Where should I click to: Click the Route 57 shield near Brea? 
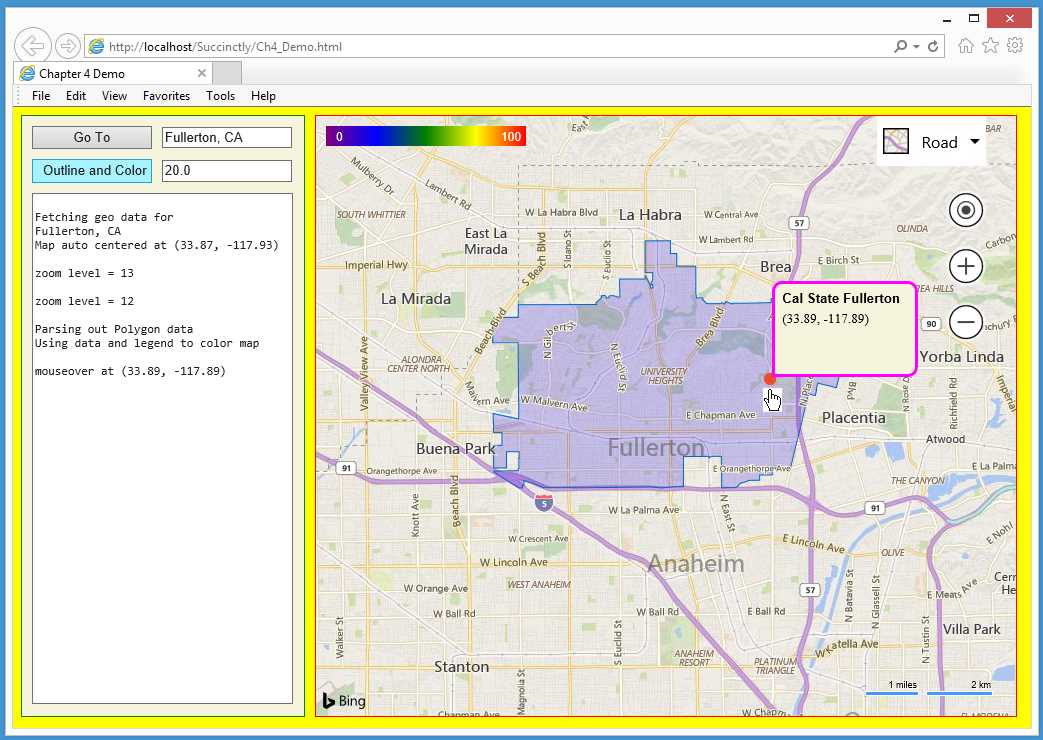pyautogui.click(x=799, y=223)
